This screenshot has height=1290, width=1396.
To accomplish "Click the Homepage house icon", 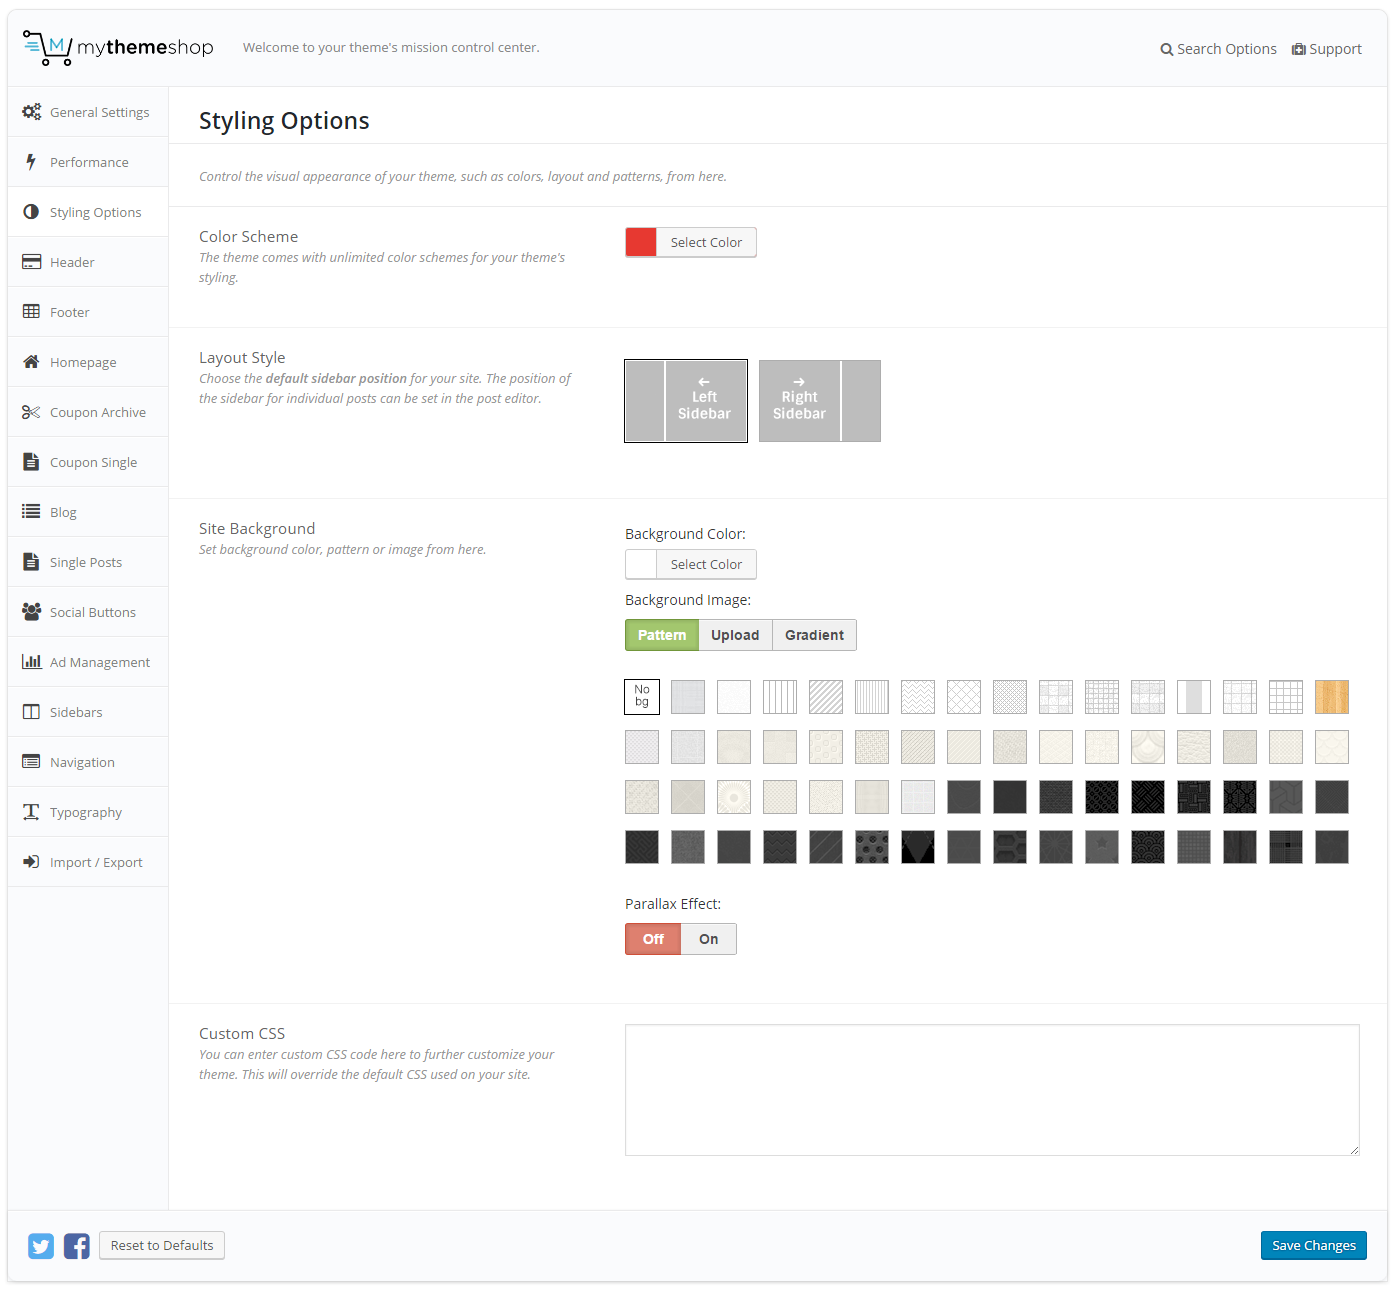I will (31, 362).
